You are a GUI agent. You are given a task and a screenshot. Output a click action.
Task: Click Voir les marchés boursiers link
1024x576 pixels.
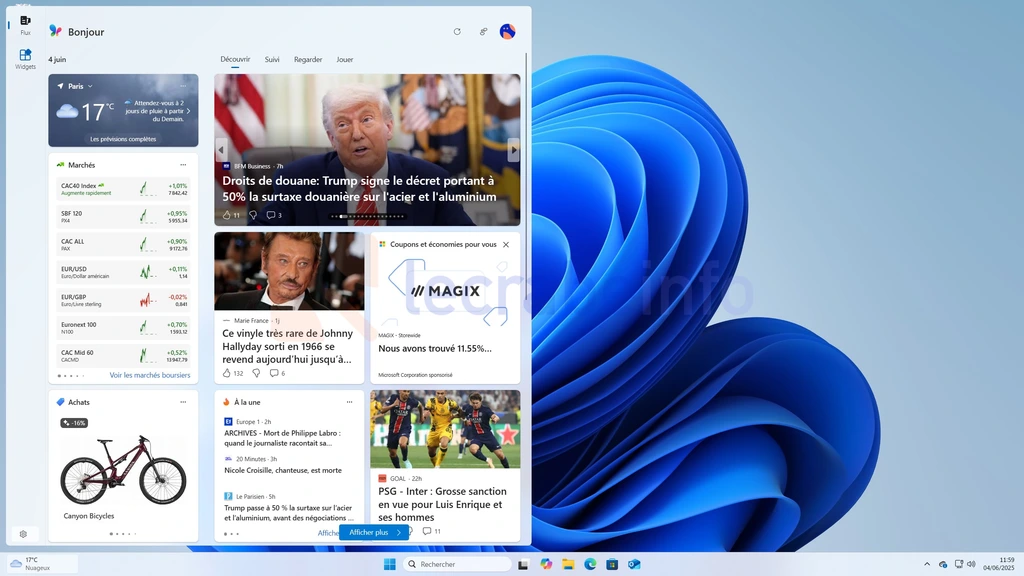[150, 376]
